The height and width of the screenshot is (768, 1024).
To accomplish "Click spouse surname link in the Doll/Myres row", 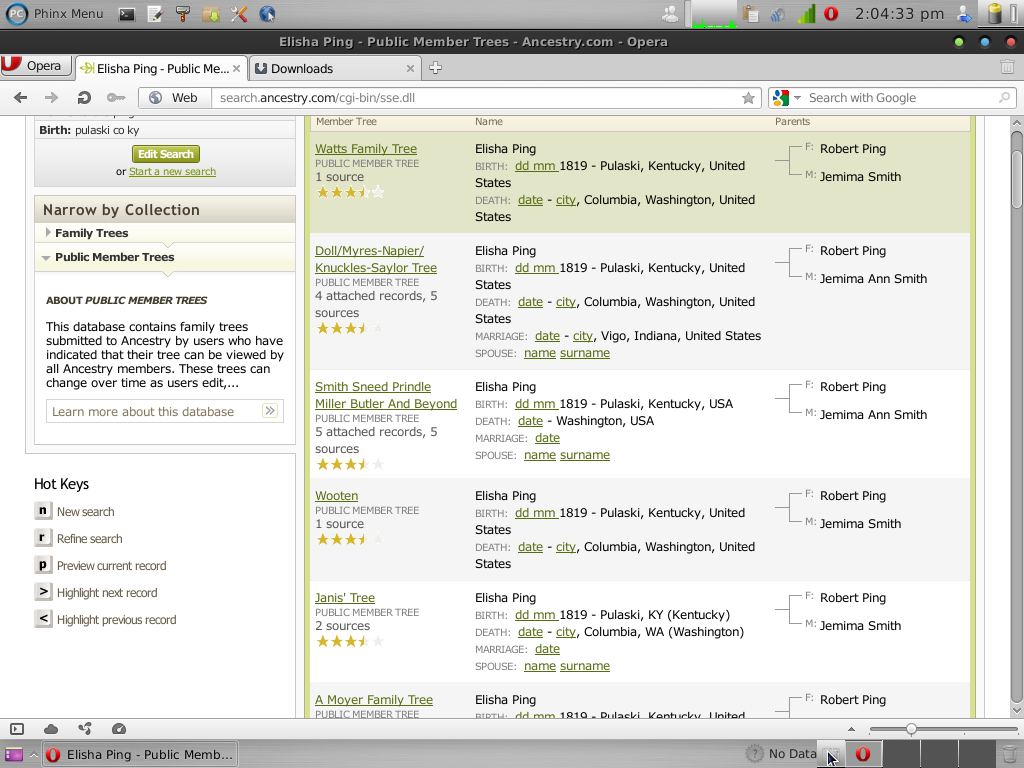I will pos(584,353).
